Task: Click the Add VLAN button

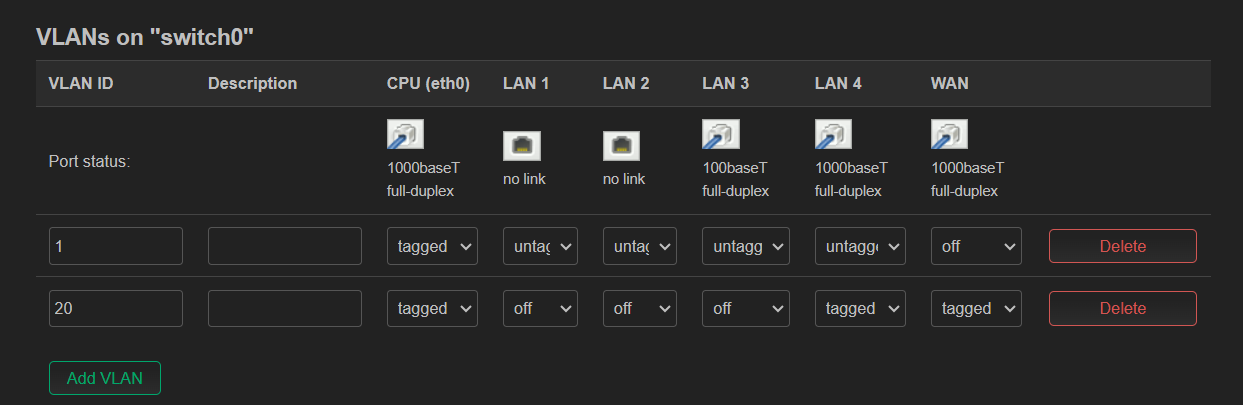Action: click(105, 378)
